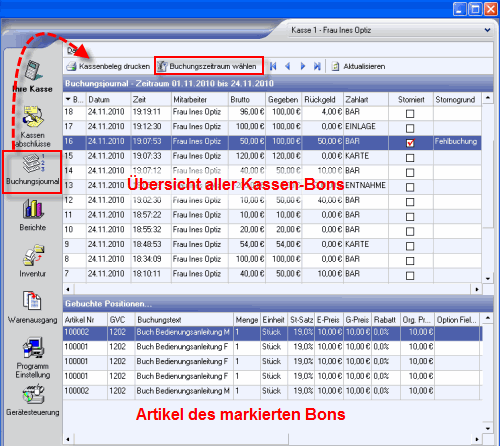Toggle Storniert checkbox for booking 12
500x446 pixels.
(x=410, y=202)
